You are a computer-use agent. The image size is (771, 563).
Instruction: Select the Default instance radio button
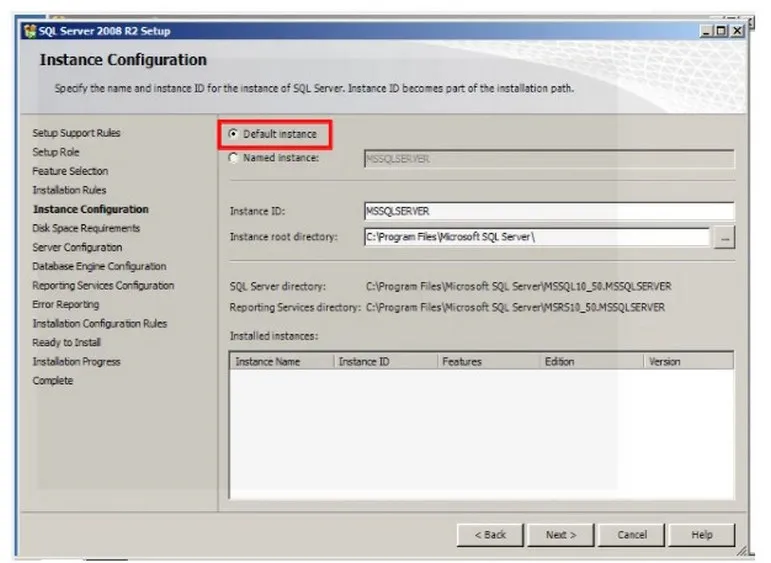234,134
